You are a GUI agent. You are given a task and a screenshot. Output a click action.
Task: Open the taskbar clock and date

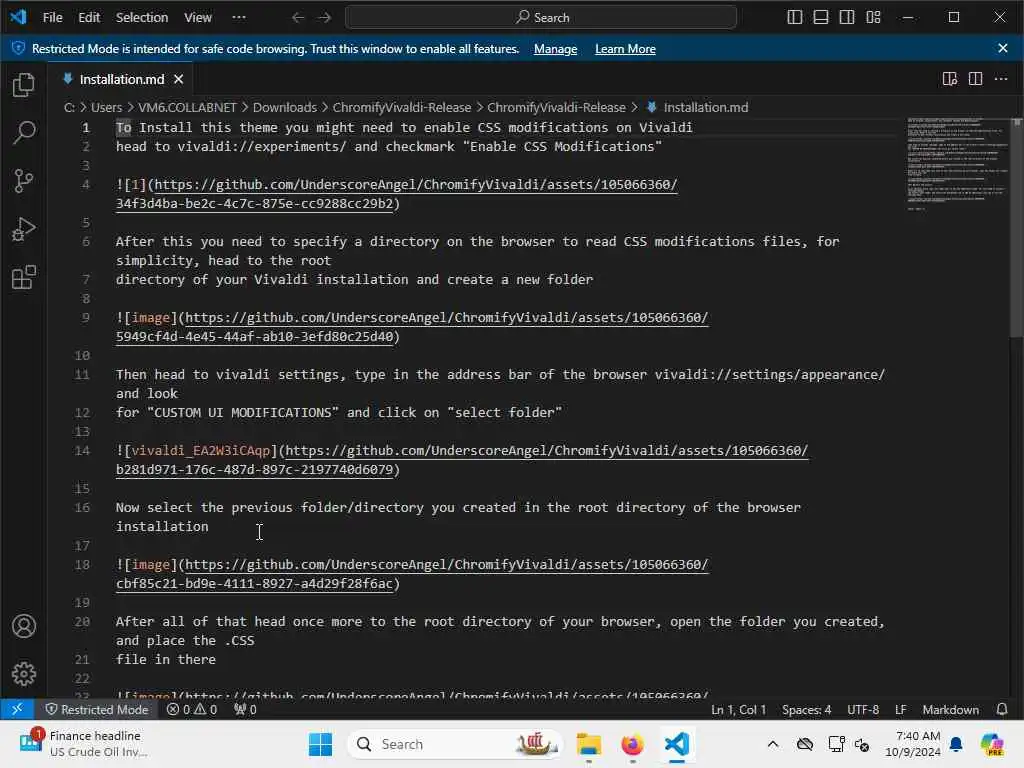click(912, 744)
